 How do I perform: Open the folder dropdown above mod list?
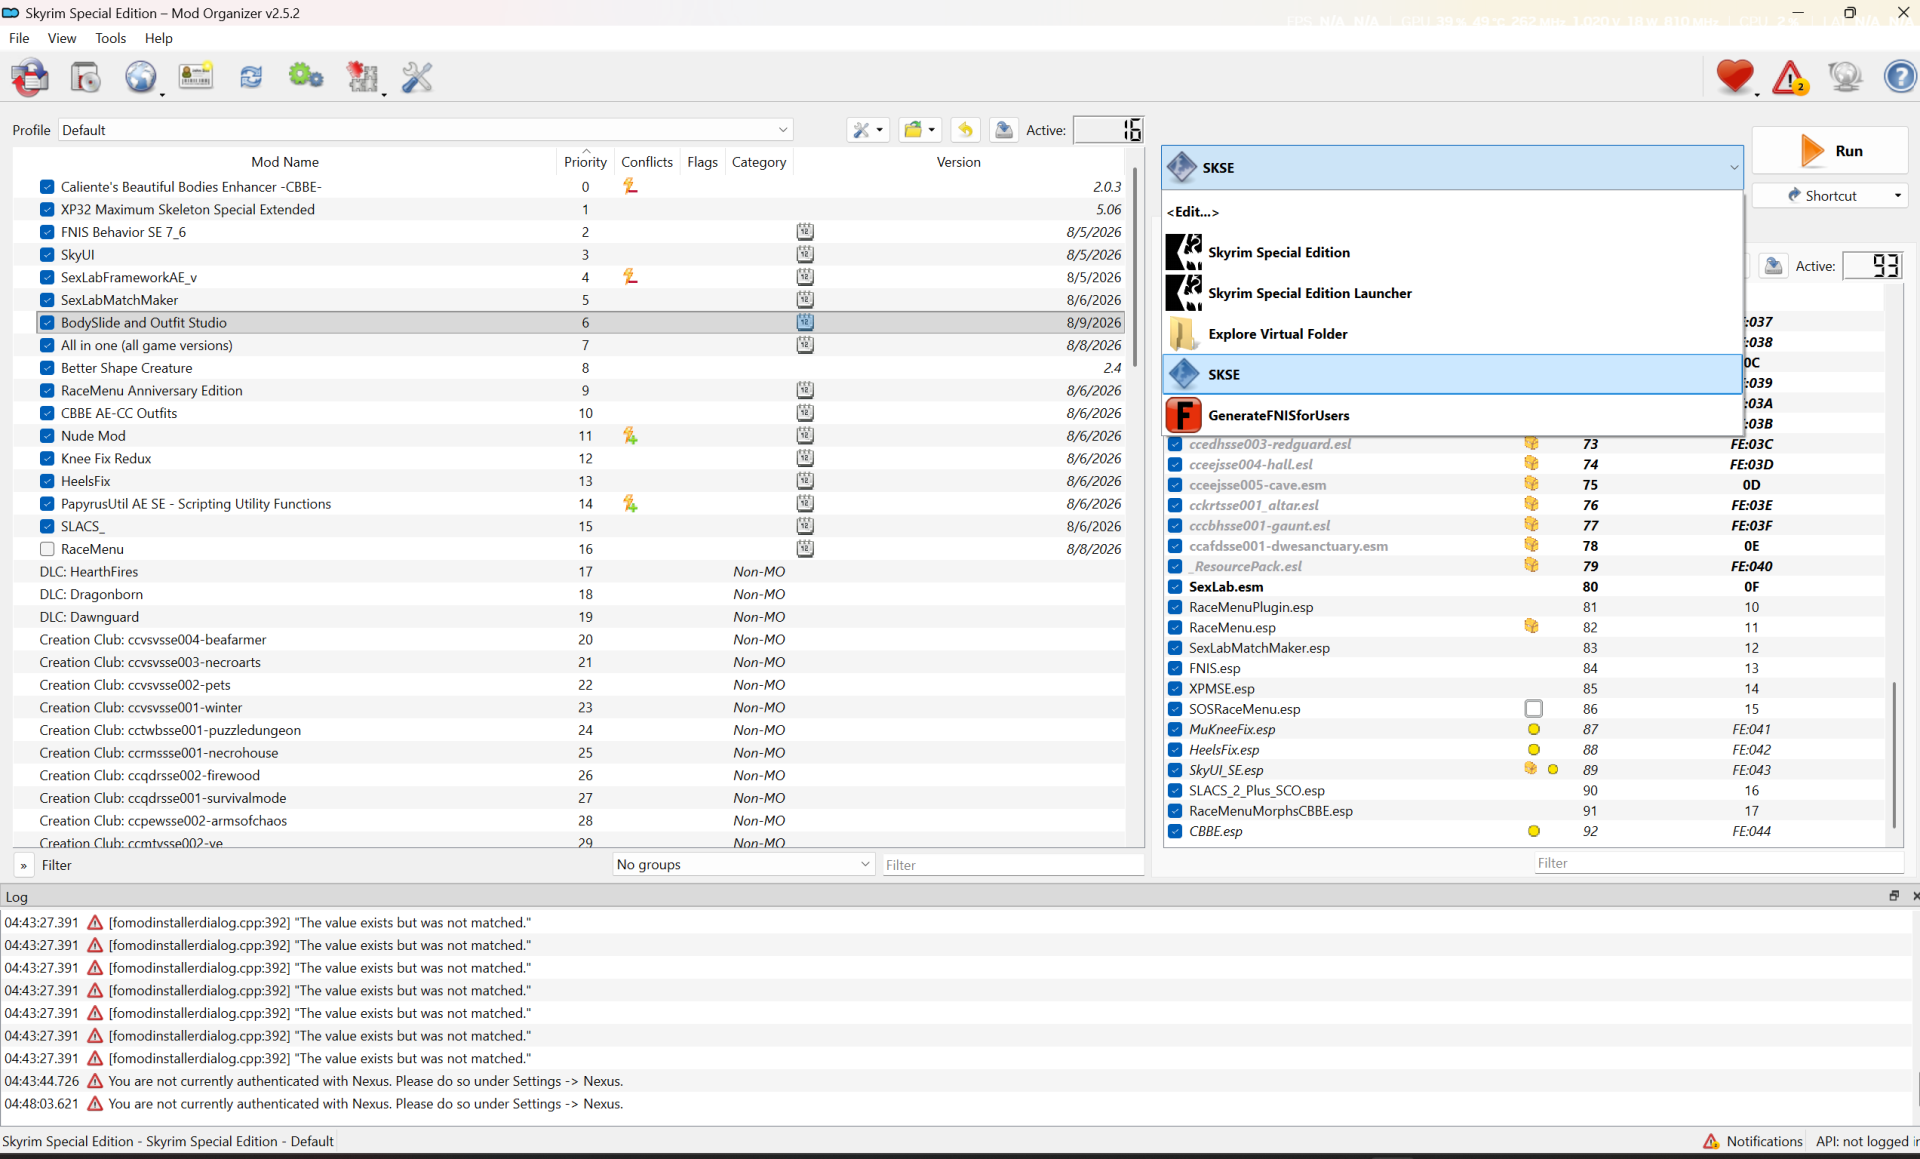coord(920,130)
